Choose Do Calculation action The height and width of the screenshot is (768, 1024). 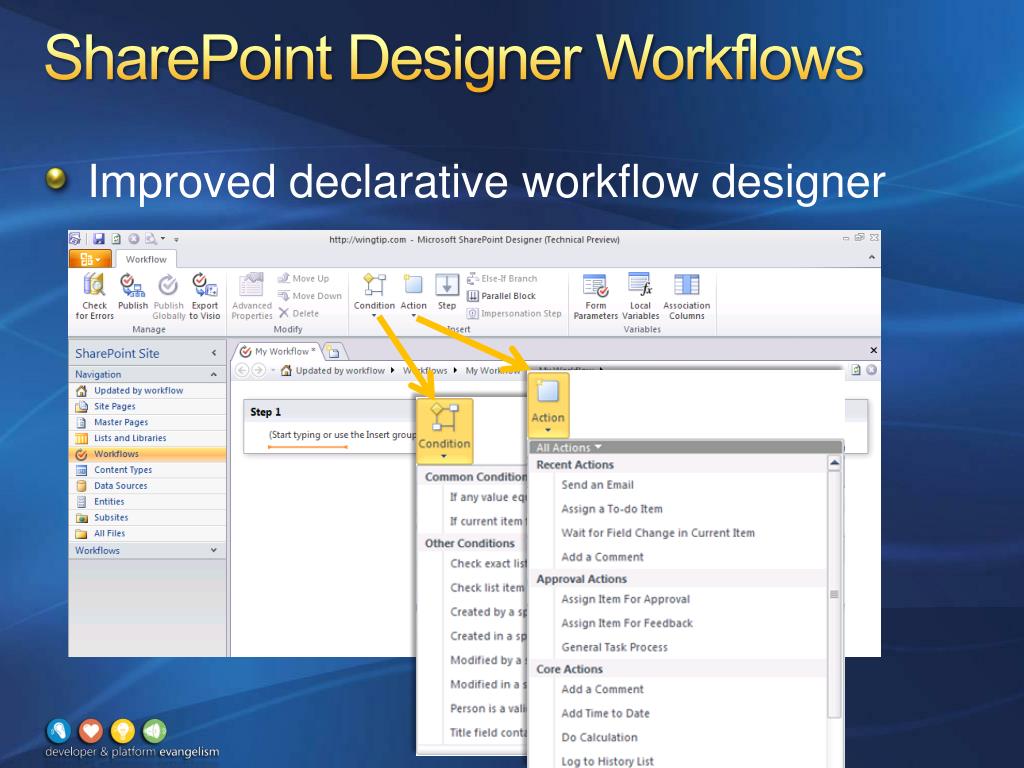[600, 737]
